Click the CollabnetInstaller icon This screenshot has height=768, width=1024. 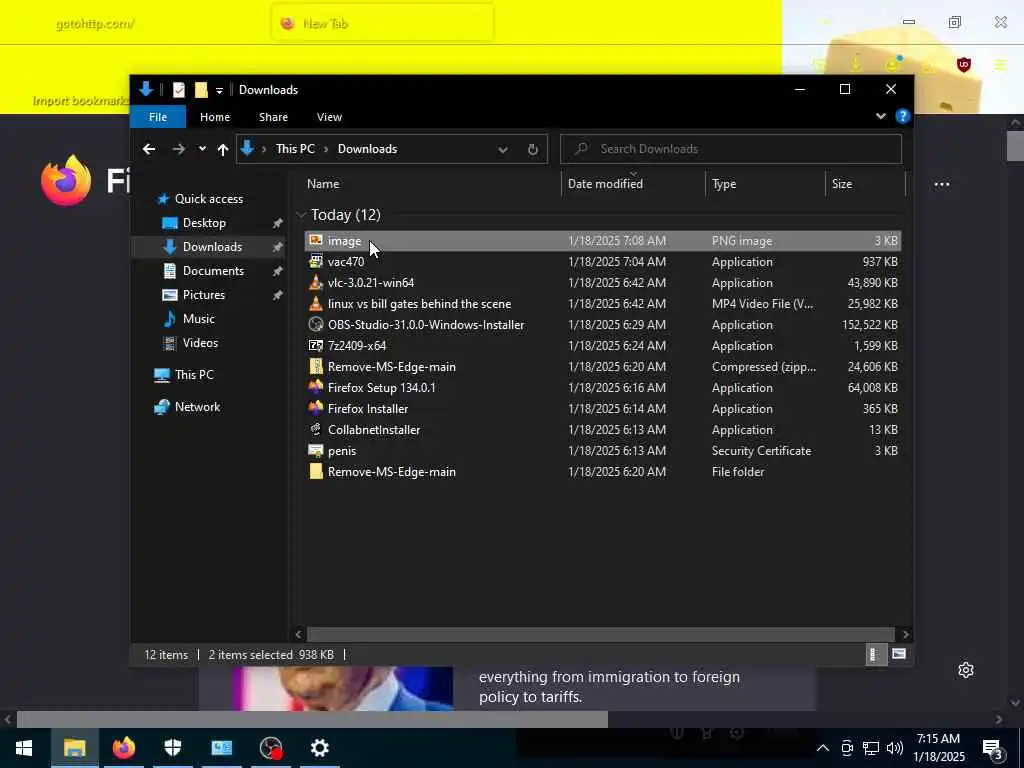tap(316, 429)
